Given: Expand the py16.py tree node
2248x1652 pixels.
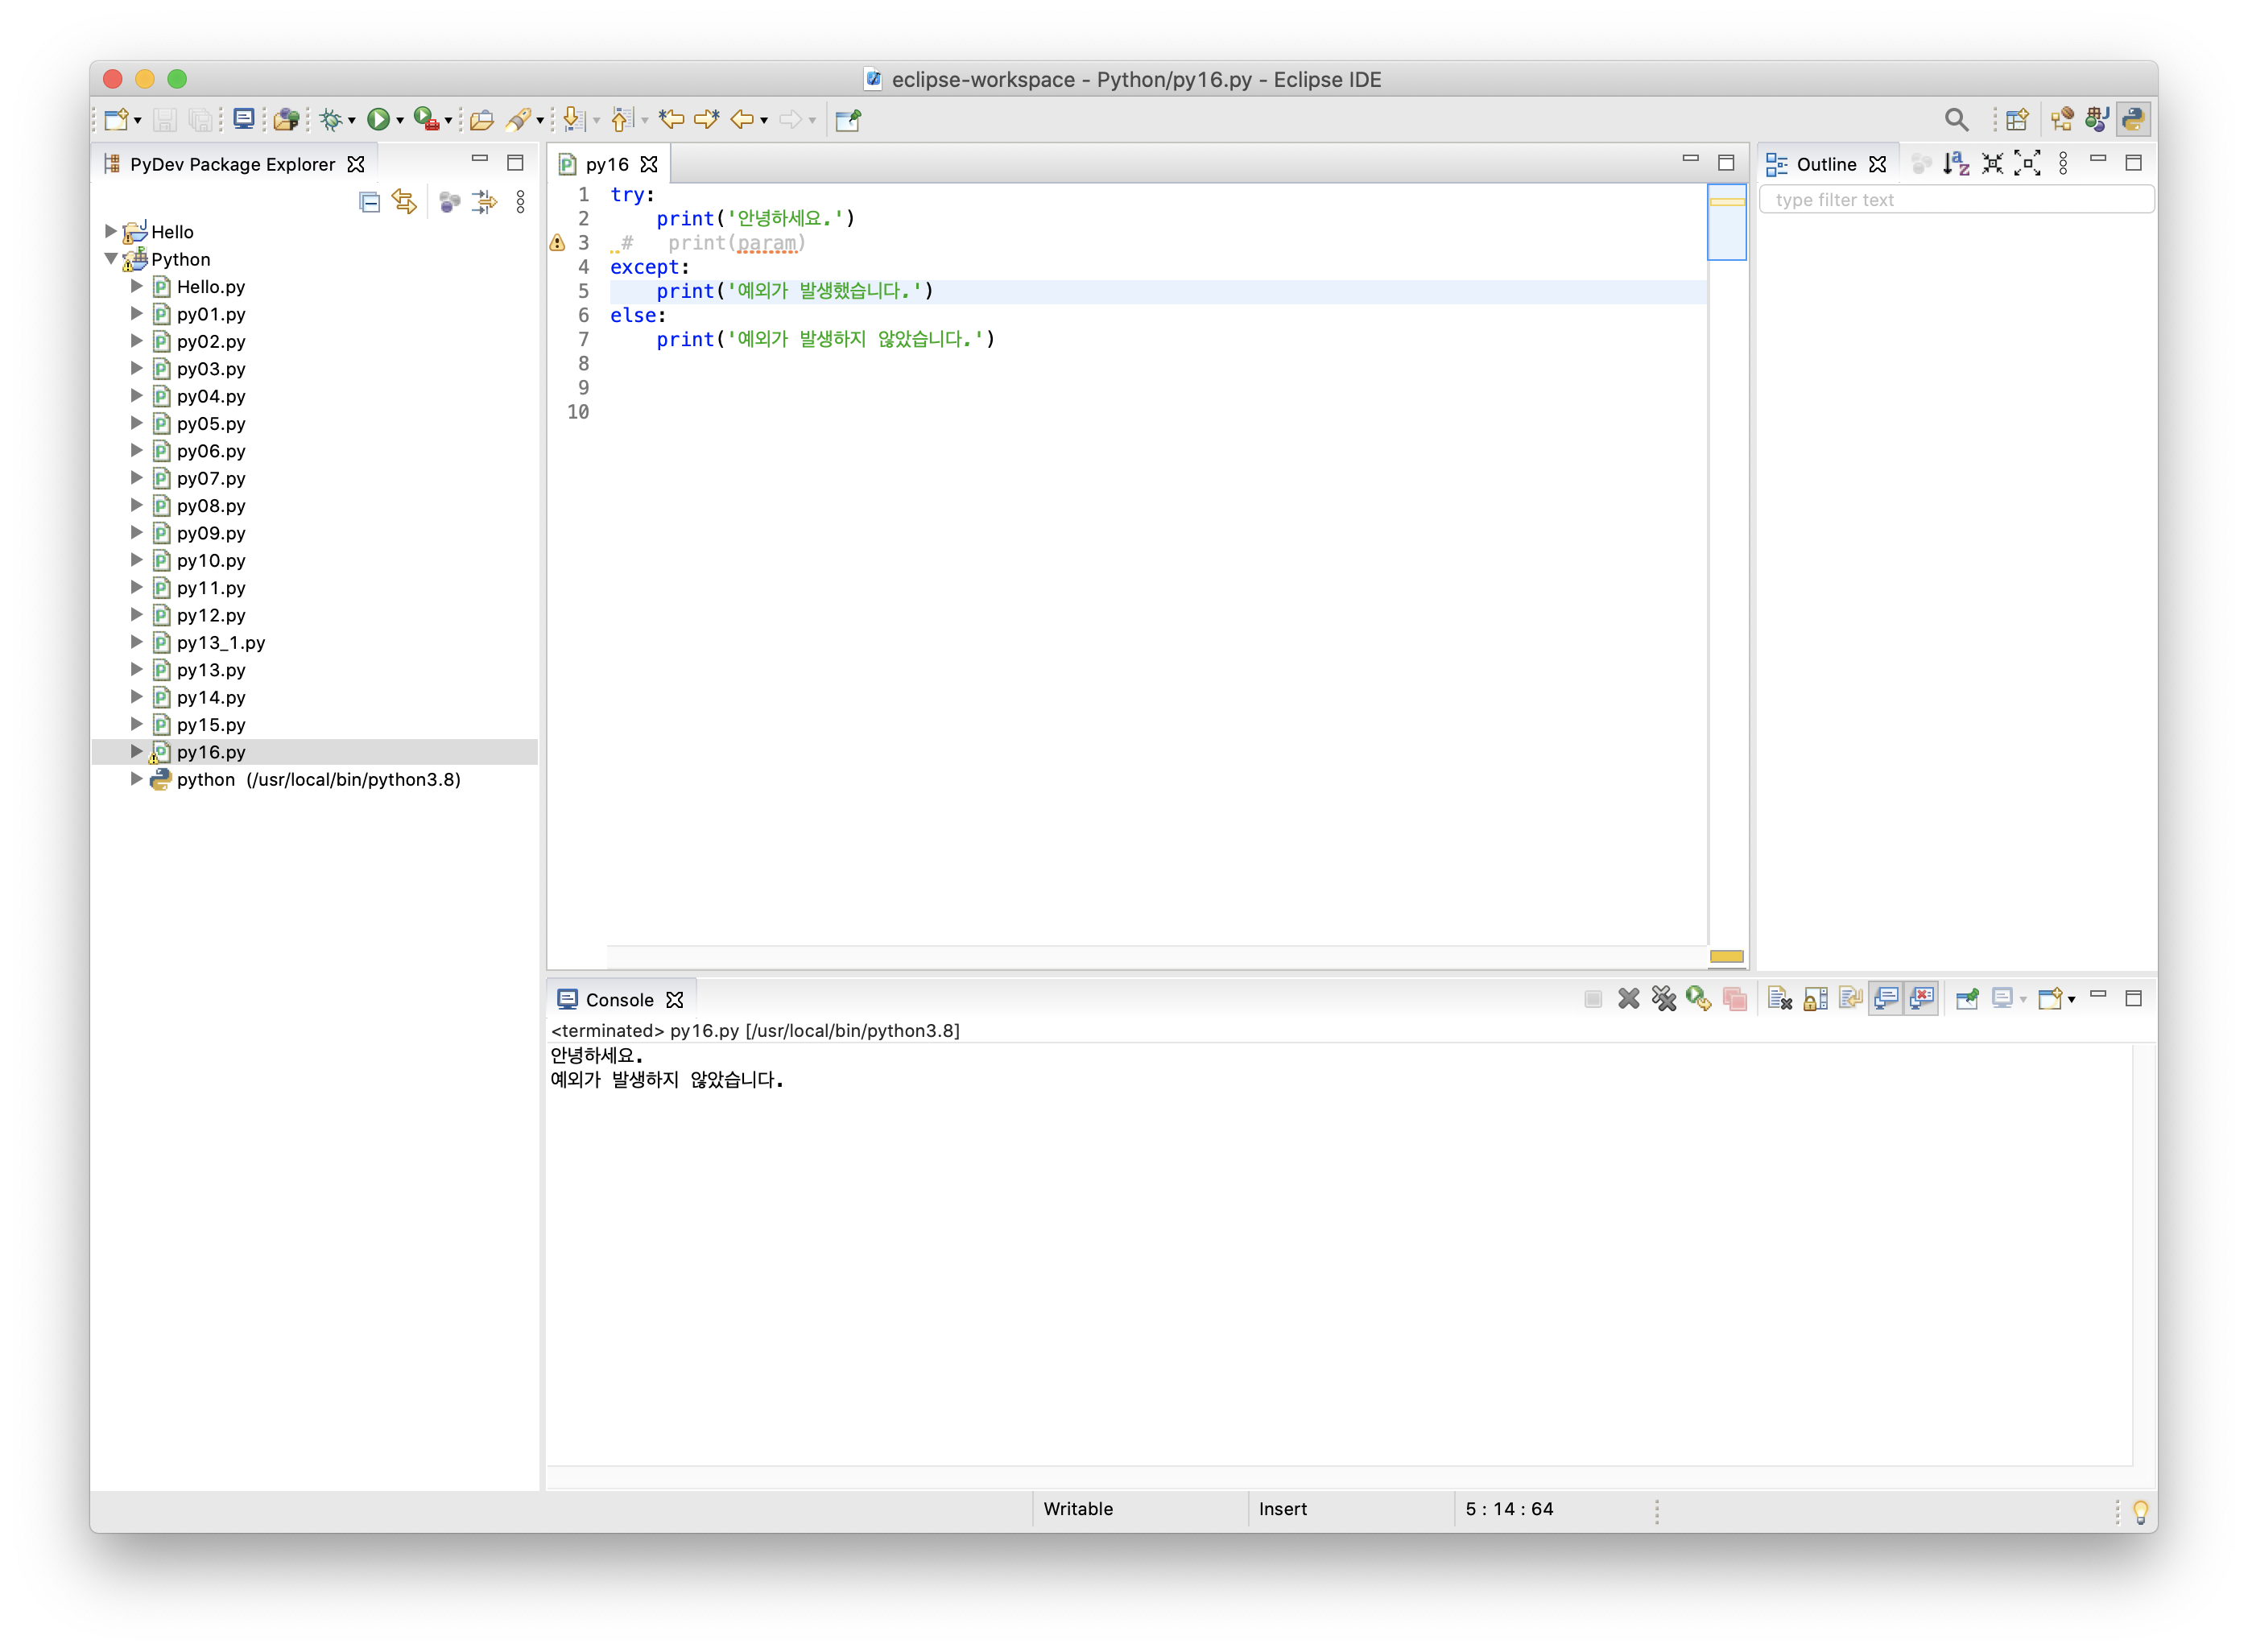Looking at the screenshot, I should (x=137, y=751).
